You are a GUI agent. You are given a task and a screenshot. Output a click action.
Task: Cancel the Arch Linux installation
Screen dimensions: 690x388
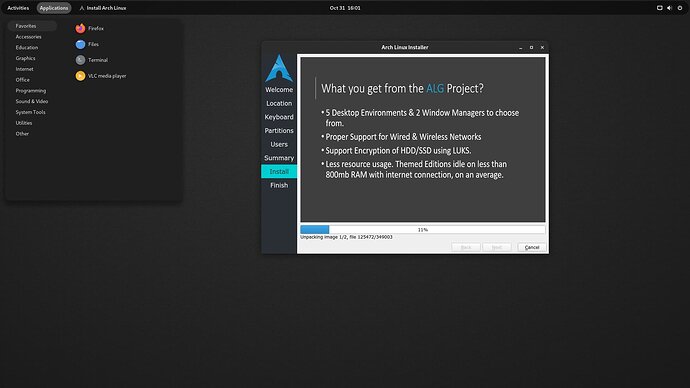[532, 247]
